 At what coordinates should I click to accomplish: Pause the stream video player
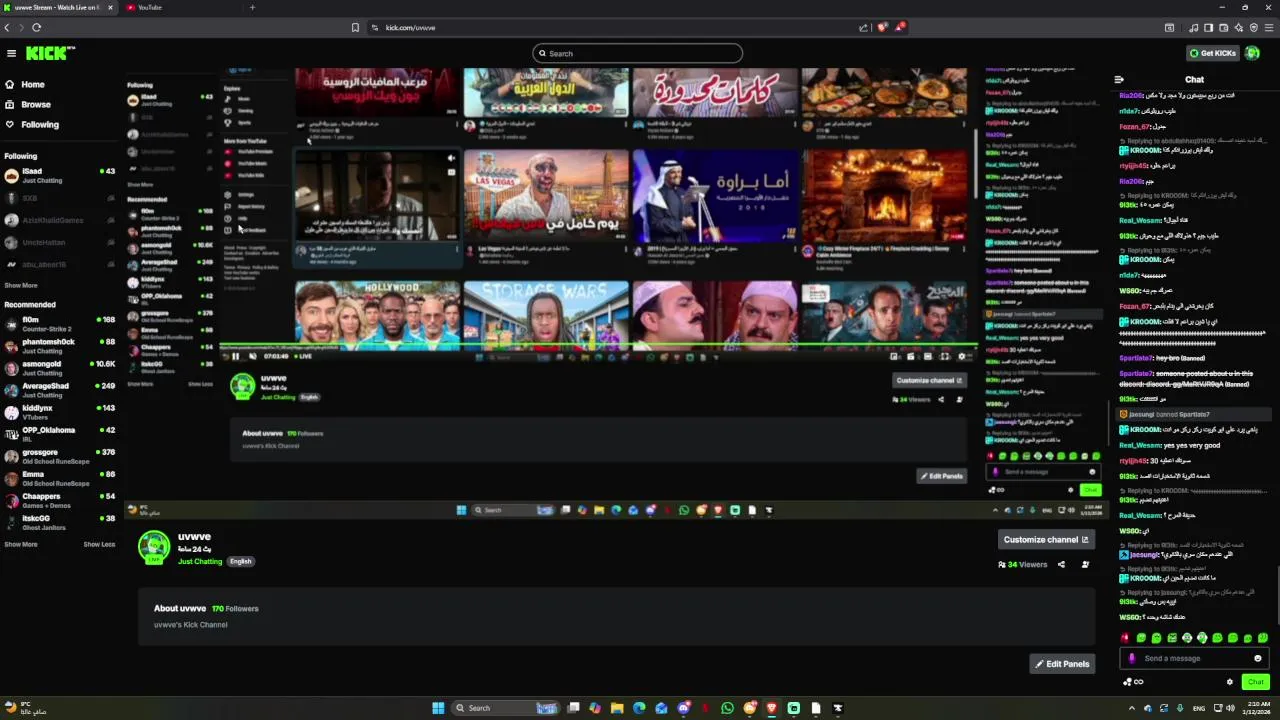point(236,356)
